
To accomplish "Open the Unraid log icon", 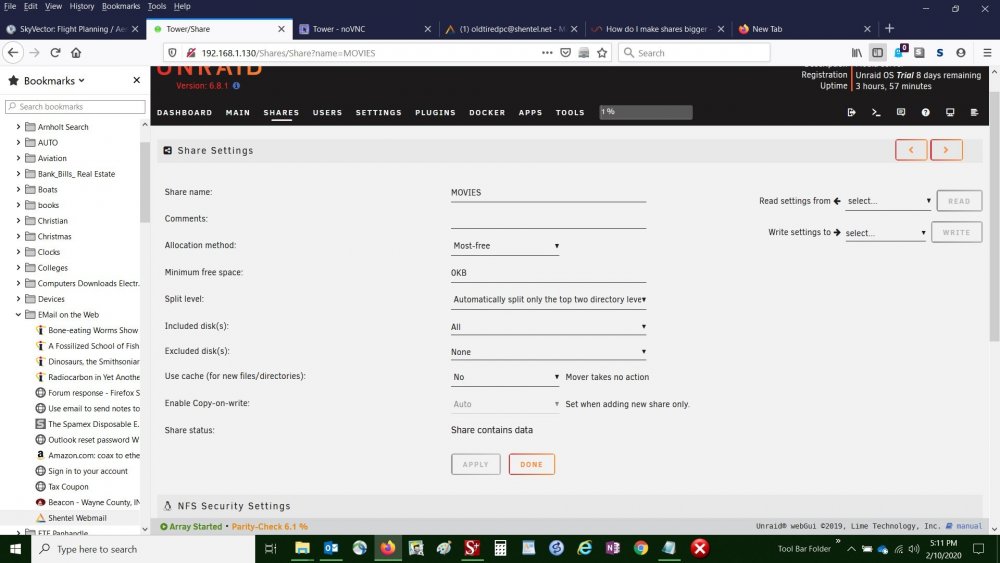I will click(x=974, y=112).
